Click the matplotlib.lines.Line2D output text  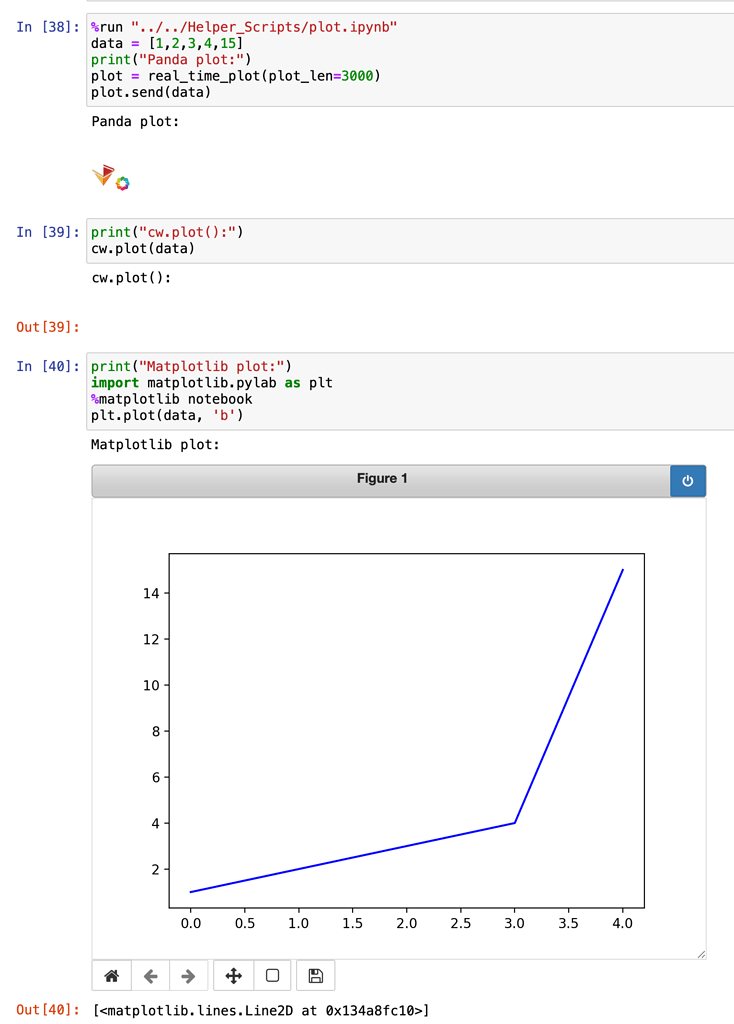[261, 1010]
